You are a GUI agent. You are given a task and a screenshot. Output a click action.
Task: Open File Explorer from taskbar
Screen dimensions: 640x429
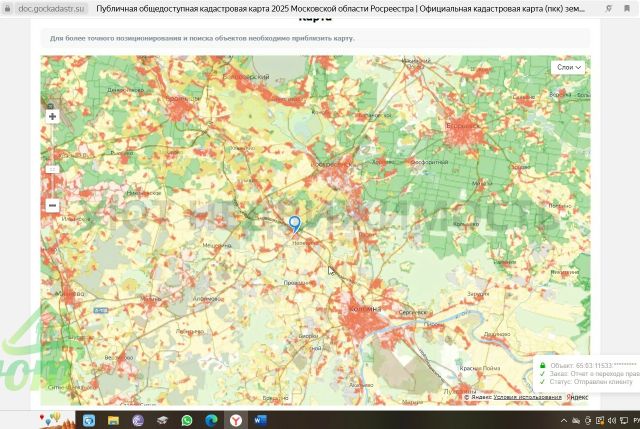pos(113,420)
